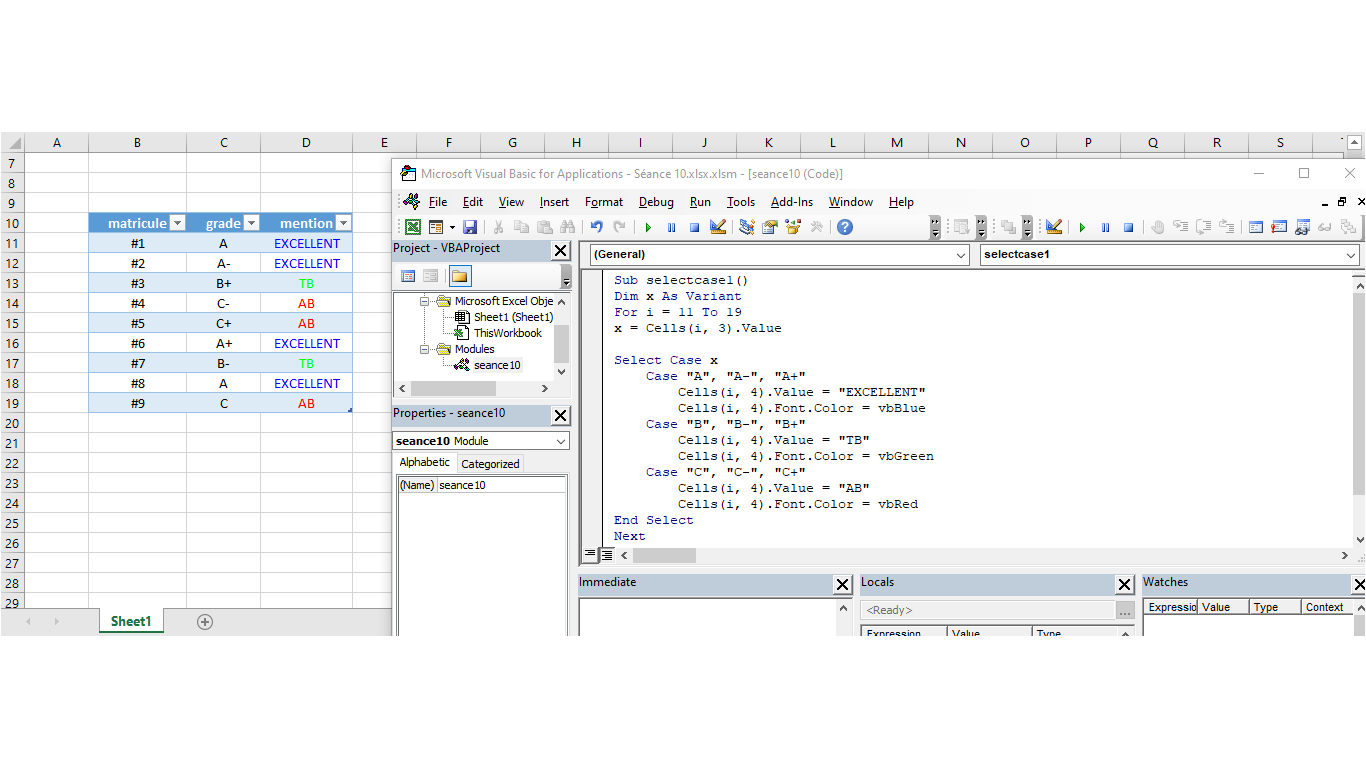Open the Run menu

coord(700,202)
